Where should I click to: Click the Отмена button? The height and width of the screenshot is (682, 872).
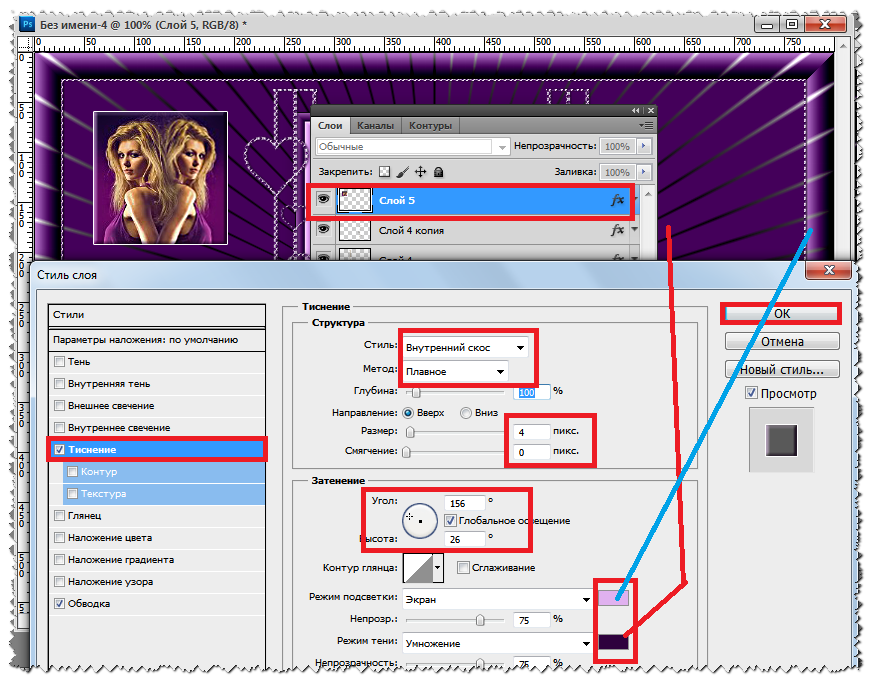click(782, 342)
